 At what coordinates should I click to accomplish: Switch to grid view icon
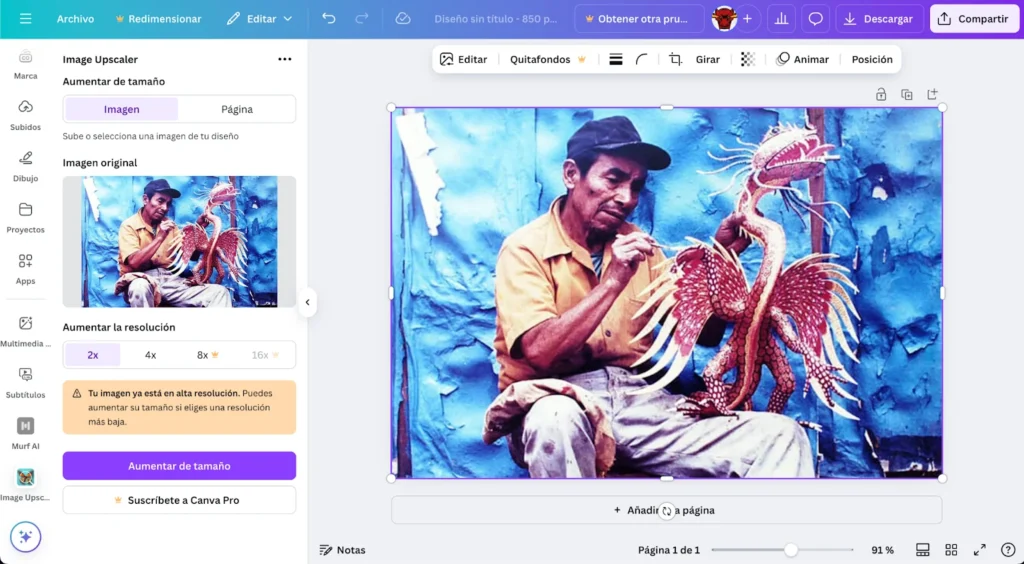pyautogui.click(x=951, y=550)
